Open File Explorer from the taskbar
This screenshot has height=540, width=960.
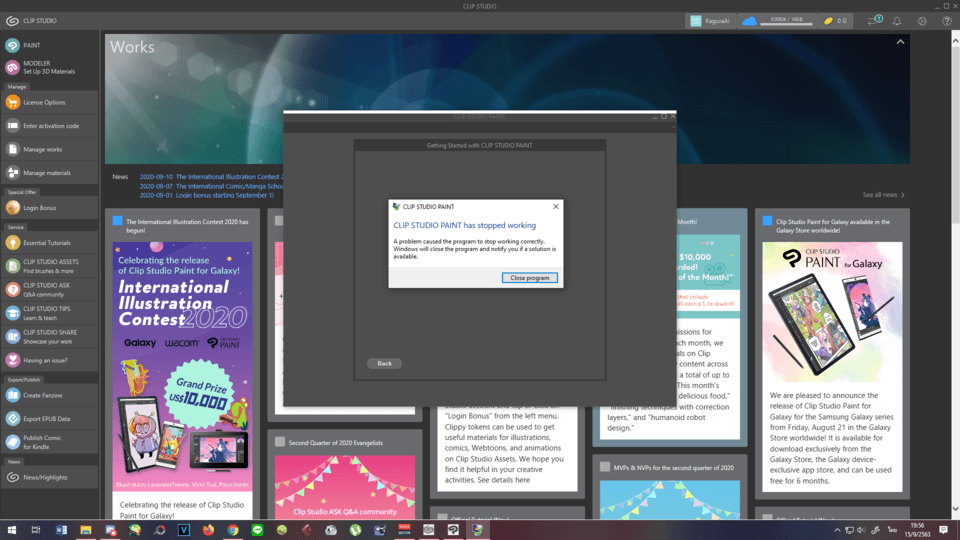(86, 530)
